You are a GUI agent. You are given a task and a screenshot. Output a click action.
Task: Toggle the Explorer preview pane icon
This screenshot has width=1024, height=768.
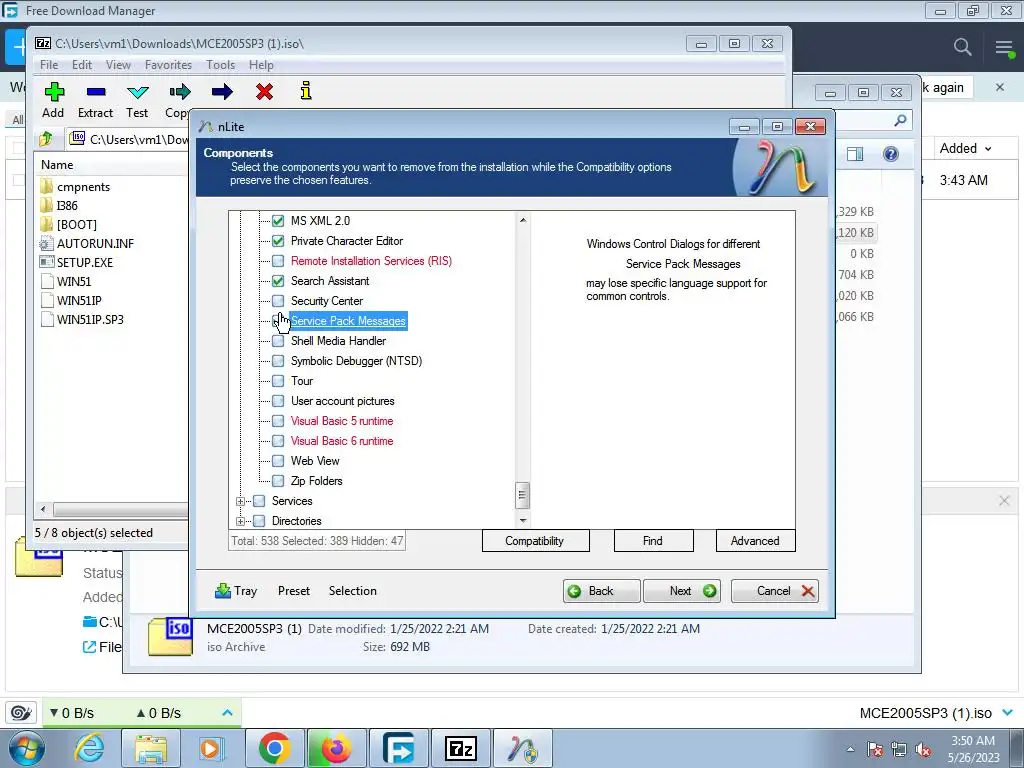point(854,153)
